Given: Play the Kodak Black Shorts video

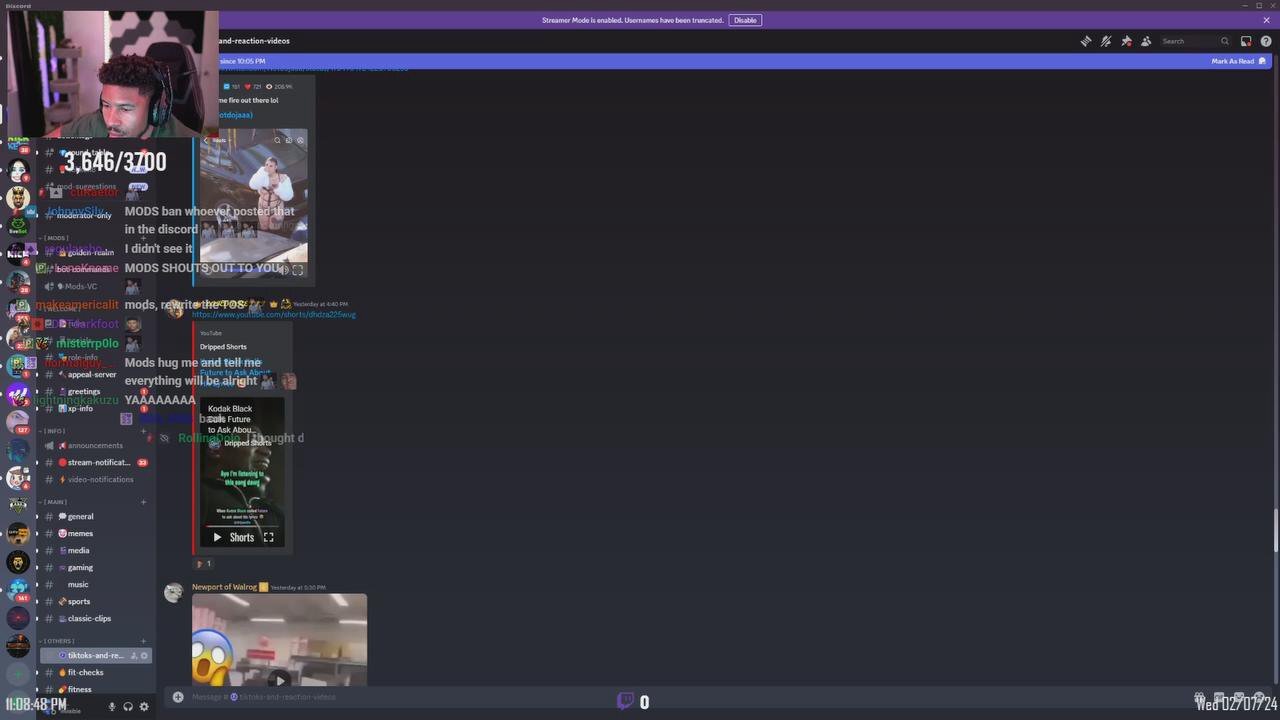Looking at the screenshot, I should [217, 537].
